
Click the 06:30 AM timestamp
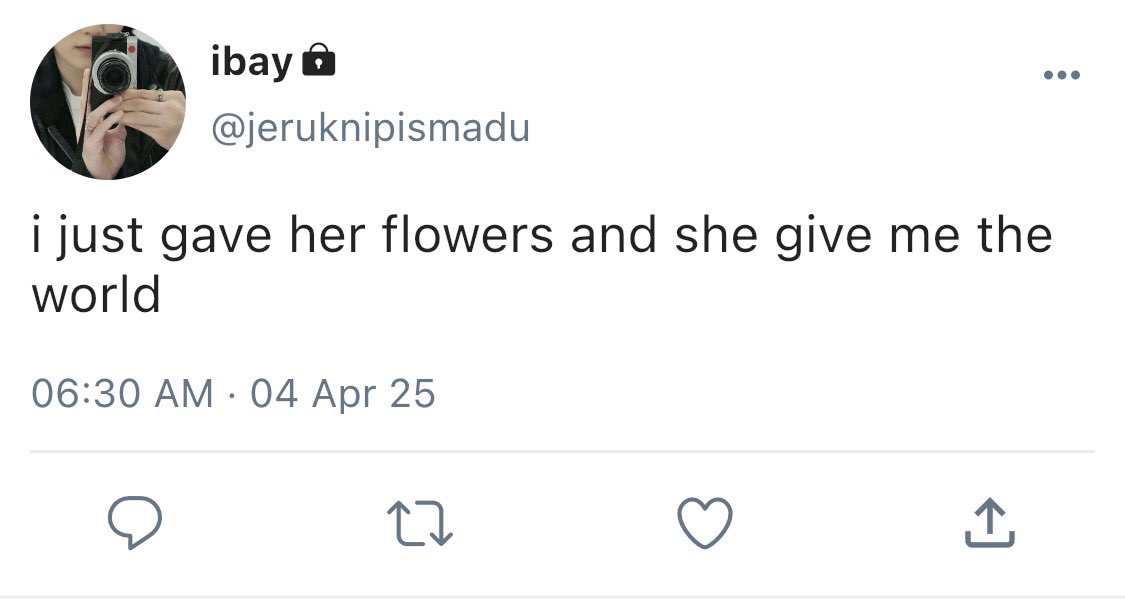pyautogui.click(x=122, y=393)
